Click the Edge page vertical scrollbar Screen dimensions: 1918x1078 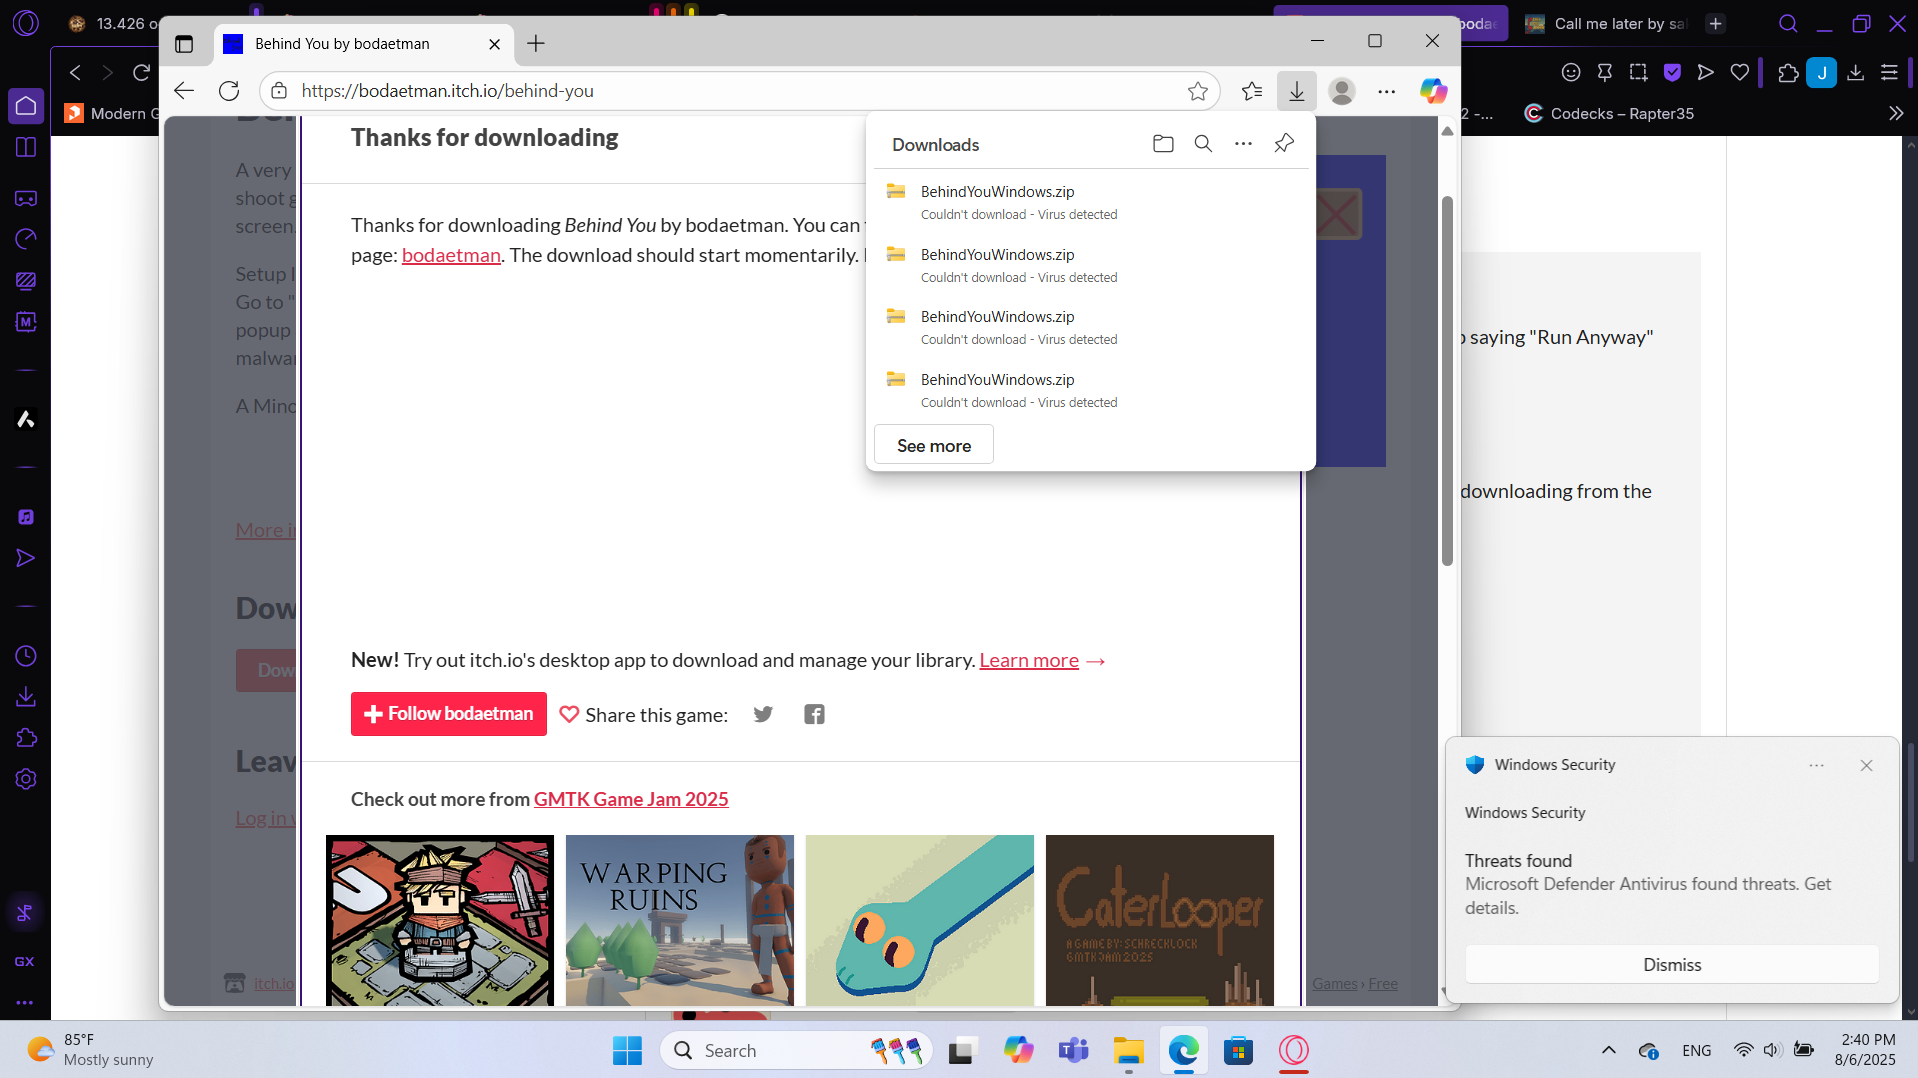tap(1447, 380)
